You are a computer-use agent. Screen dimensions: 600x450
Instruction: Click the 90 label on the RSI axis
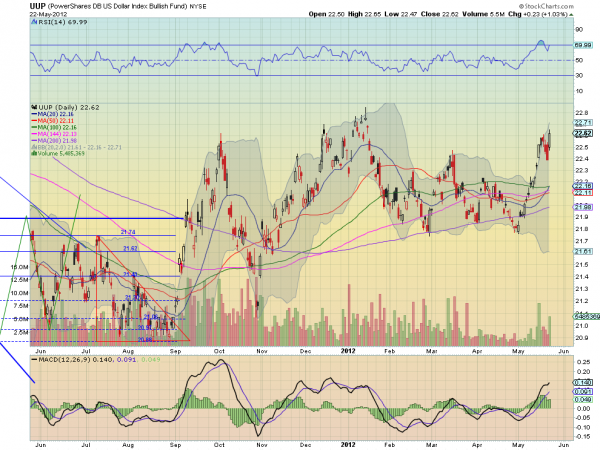click(x=579, y=30)
